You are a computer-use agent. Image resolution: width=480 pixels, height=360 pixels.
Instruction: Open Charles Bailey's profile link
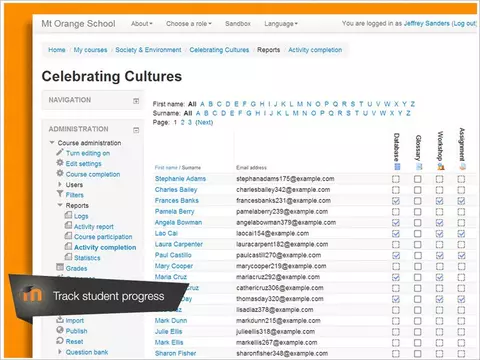pyautogui.click(x=176, y=190)
